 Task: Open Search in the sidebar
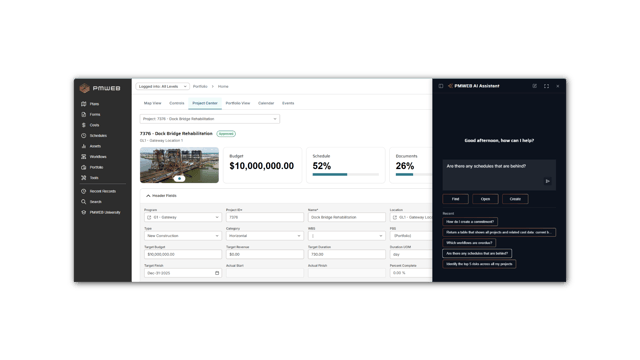[91, 202]
